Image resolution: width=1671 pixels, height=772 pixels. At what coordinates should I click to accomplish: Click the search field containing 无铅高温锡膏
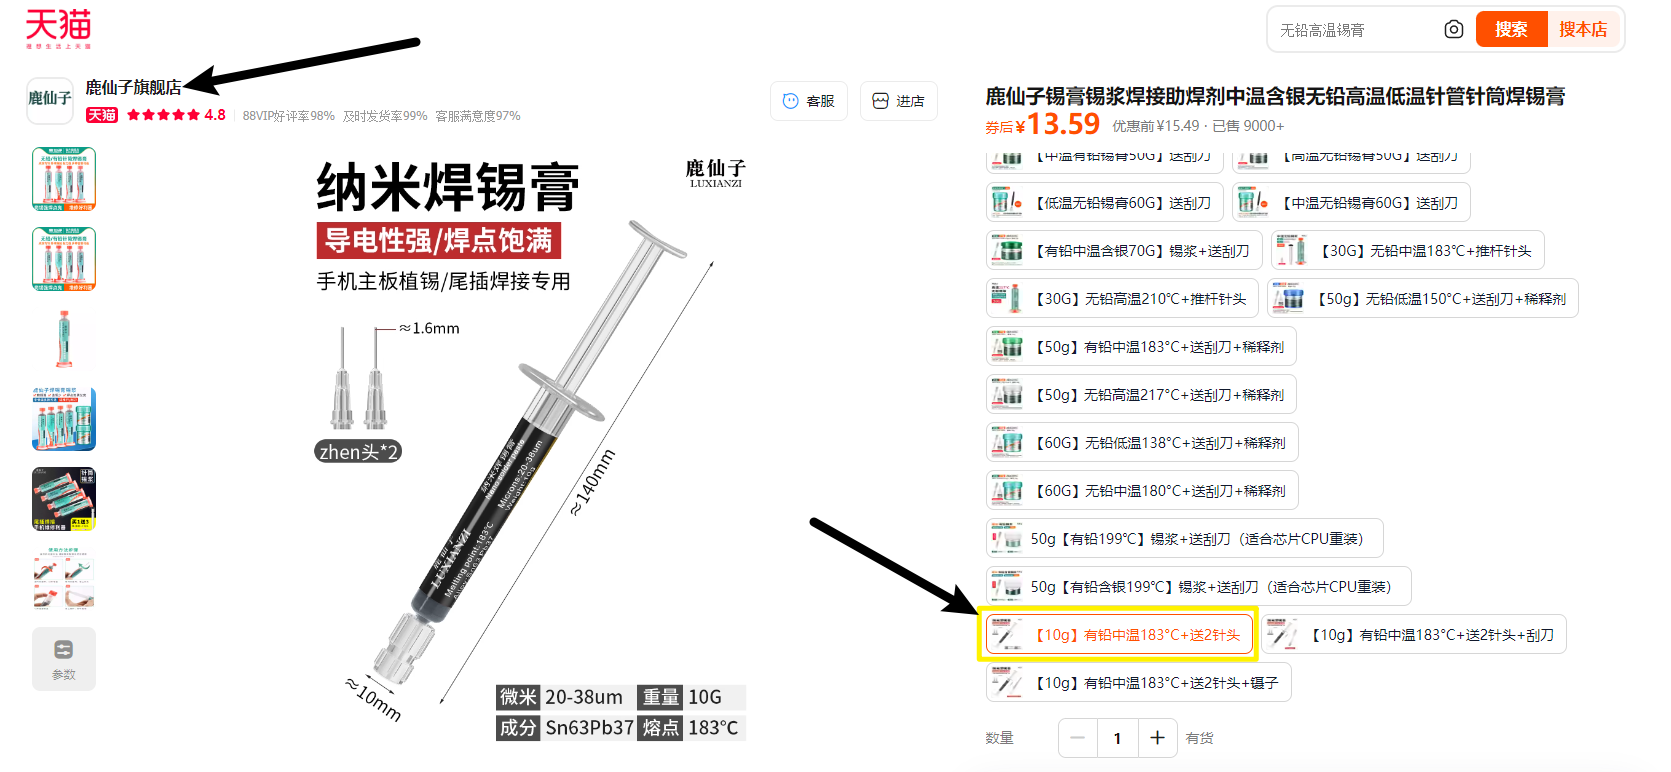click(1355, 30)
